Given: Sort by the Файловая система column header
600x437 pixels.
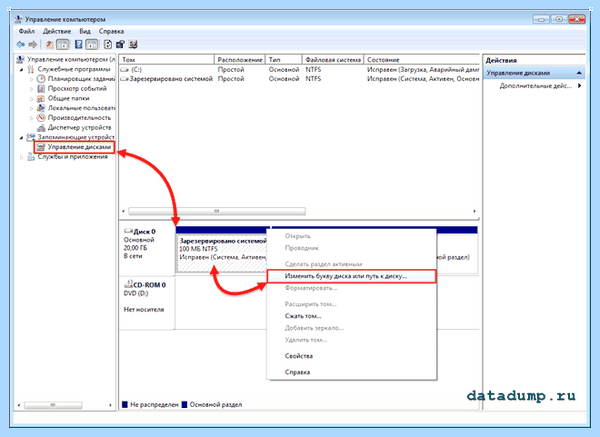Looking at the screenshot, I should point(333,60).
